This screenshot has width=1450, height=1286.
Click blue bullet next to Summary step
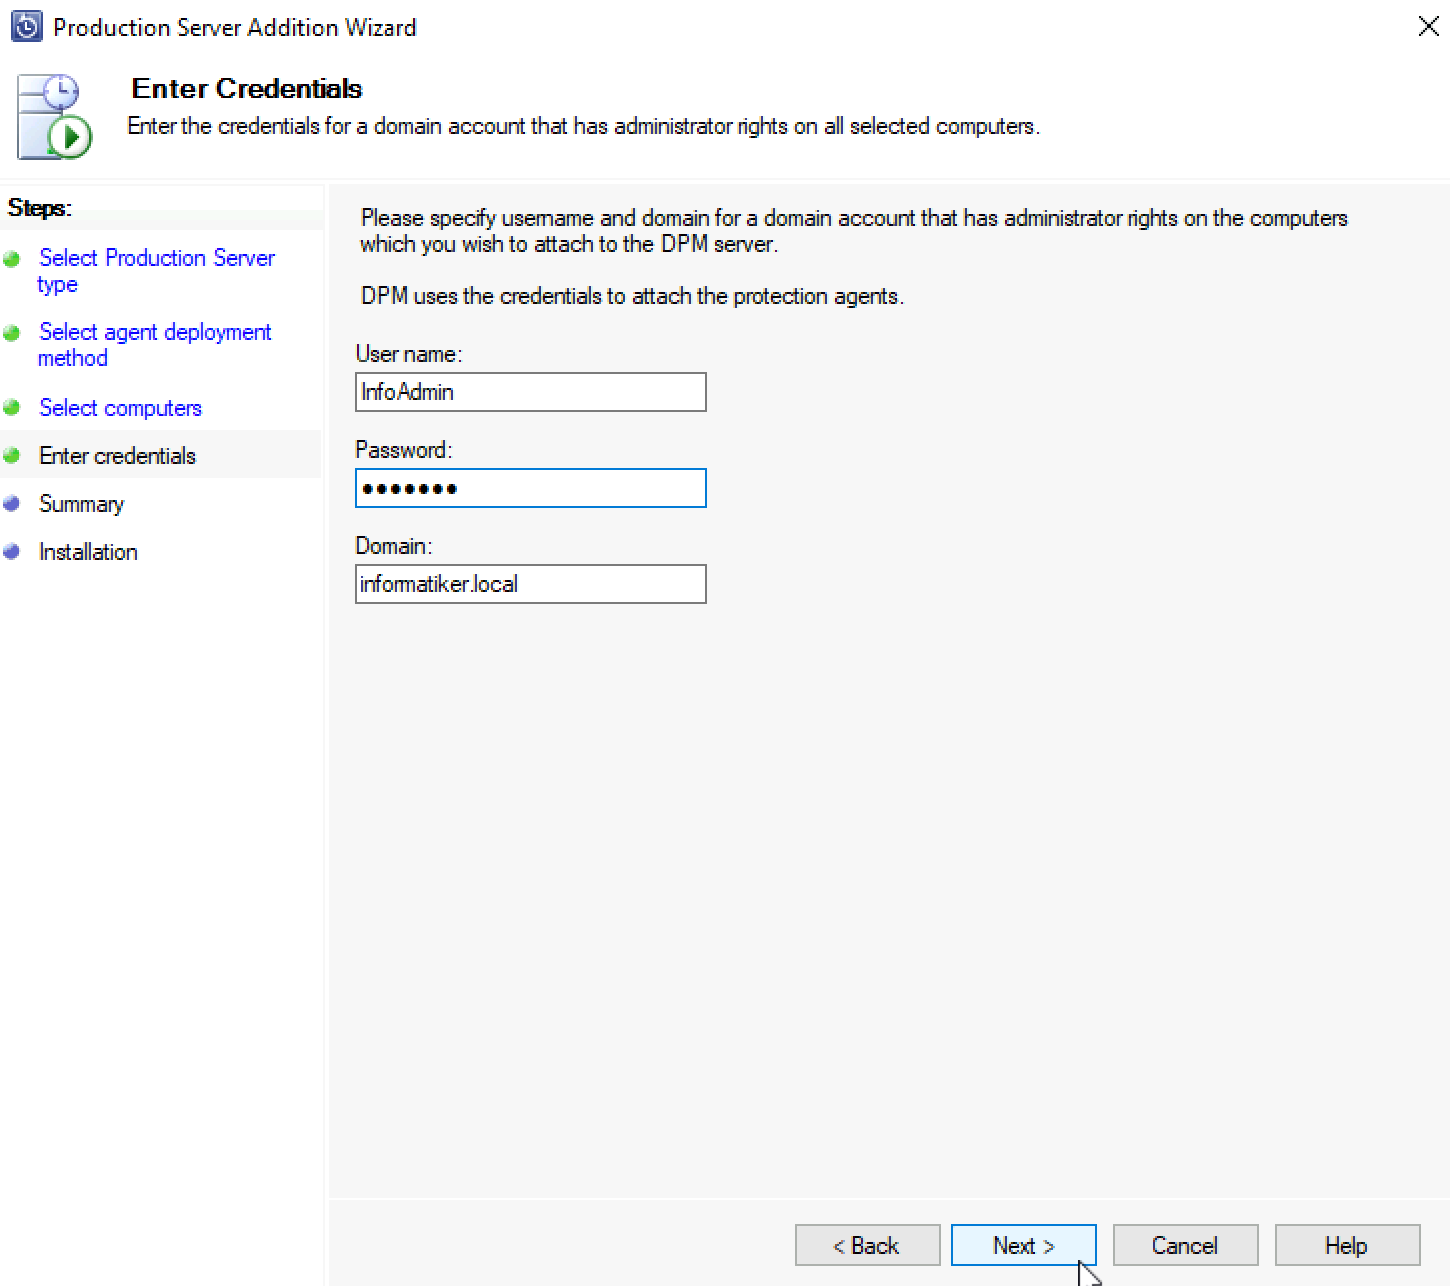point(12,504)
